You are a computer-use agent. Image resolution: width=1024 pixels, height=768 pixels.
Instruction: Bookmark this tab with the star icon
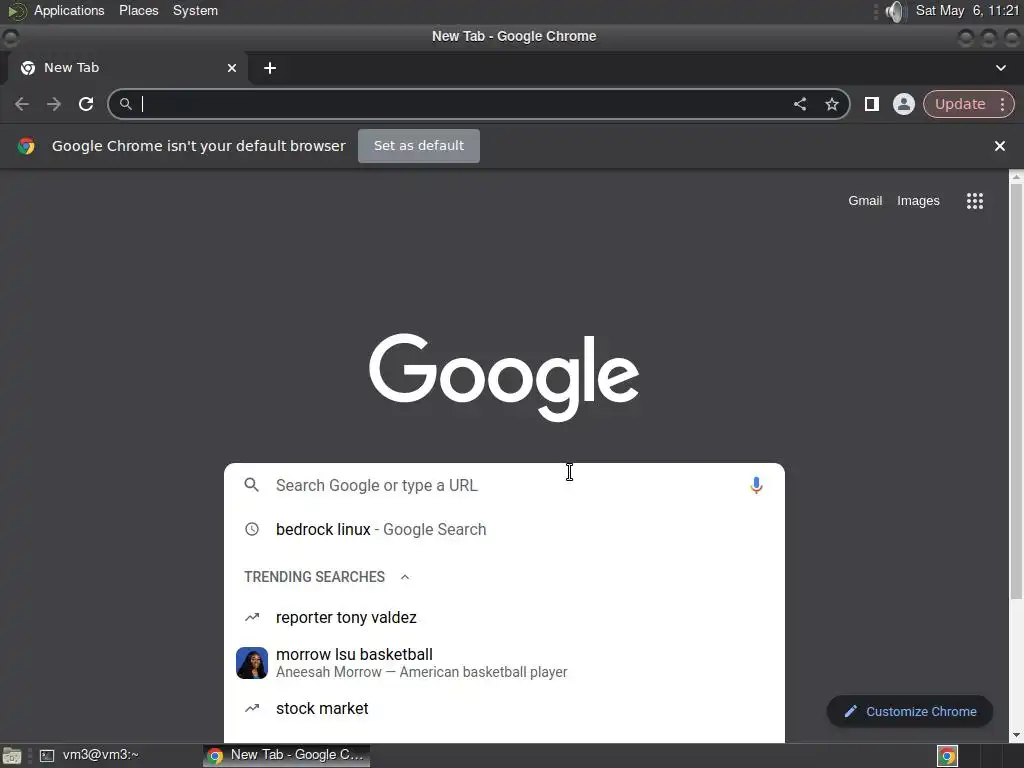[x=831, y=104]
